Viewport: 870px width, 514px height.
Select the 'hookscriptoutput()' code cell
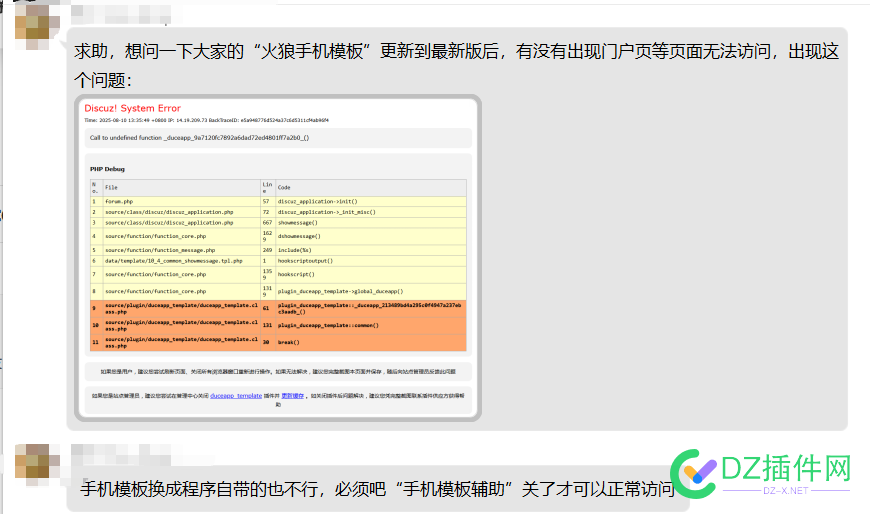371,261
